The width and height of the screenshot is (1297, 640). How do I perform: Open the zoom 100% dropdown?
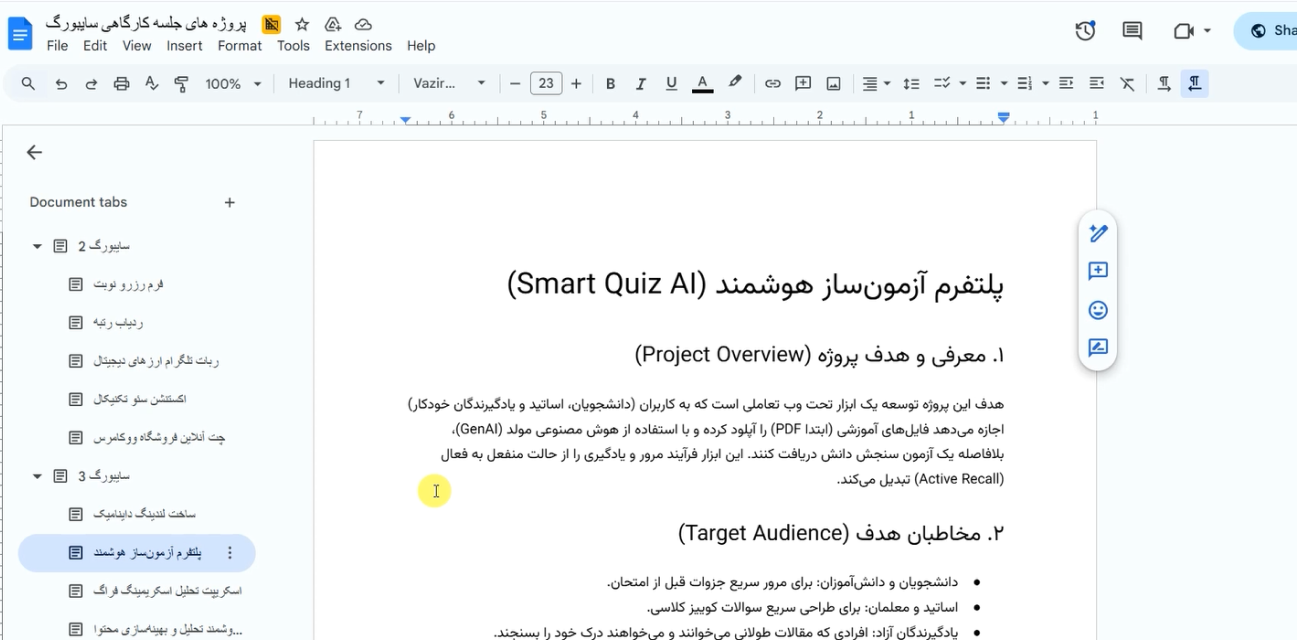[233, 84]
